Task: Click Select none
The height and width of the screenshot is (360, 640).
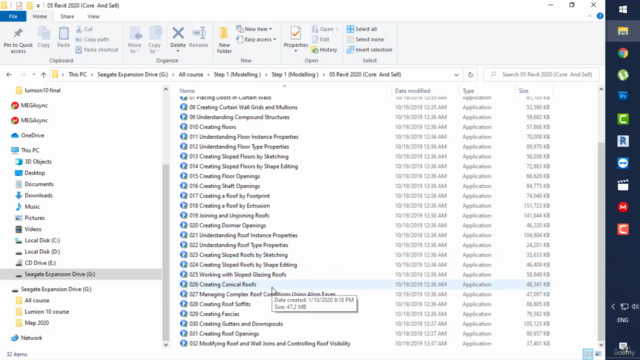Action: point(365,39)
